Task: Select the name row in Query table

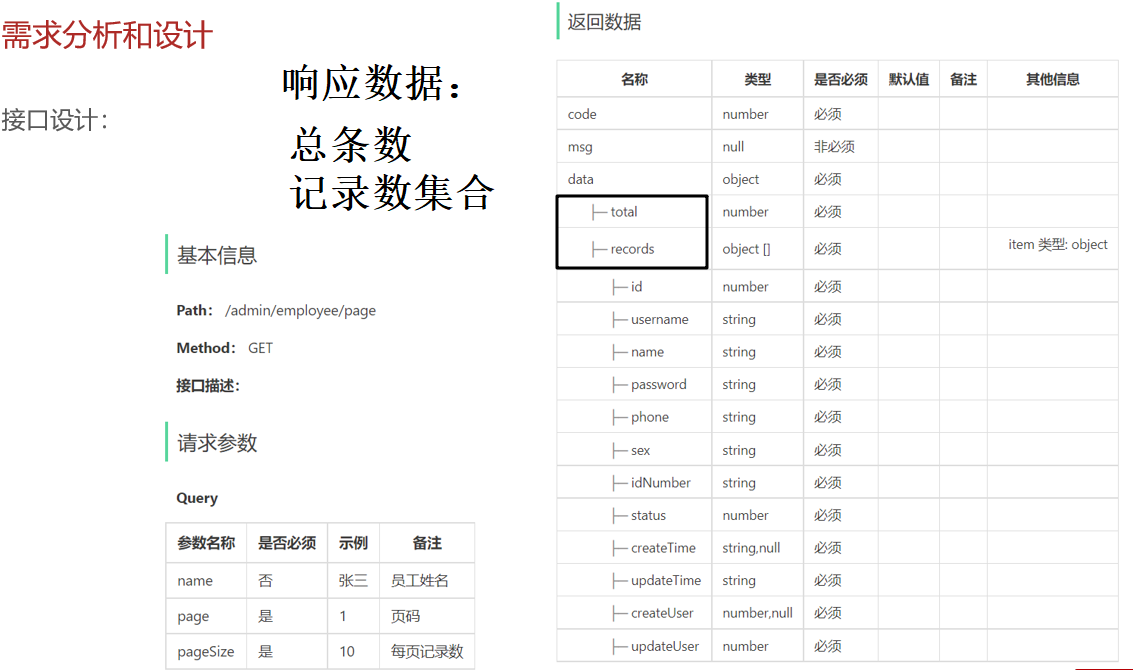Action: coord(320,580)
